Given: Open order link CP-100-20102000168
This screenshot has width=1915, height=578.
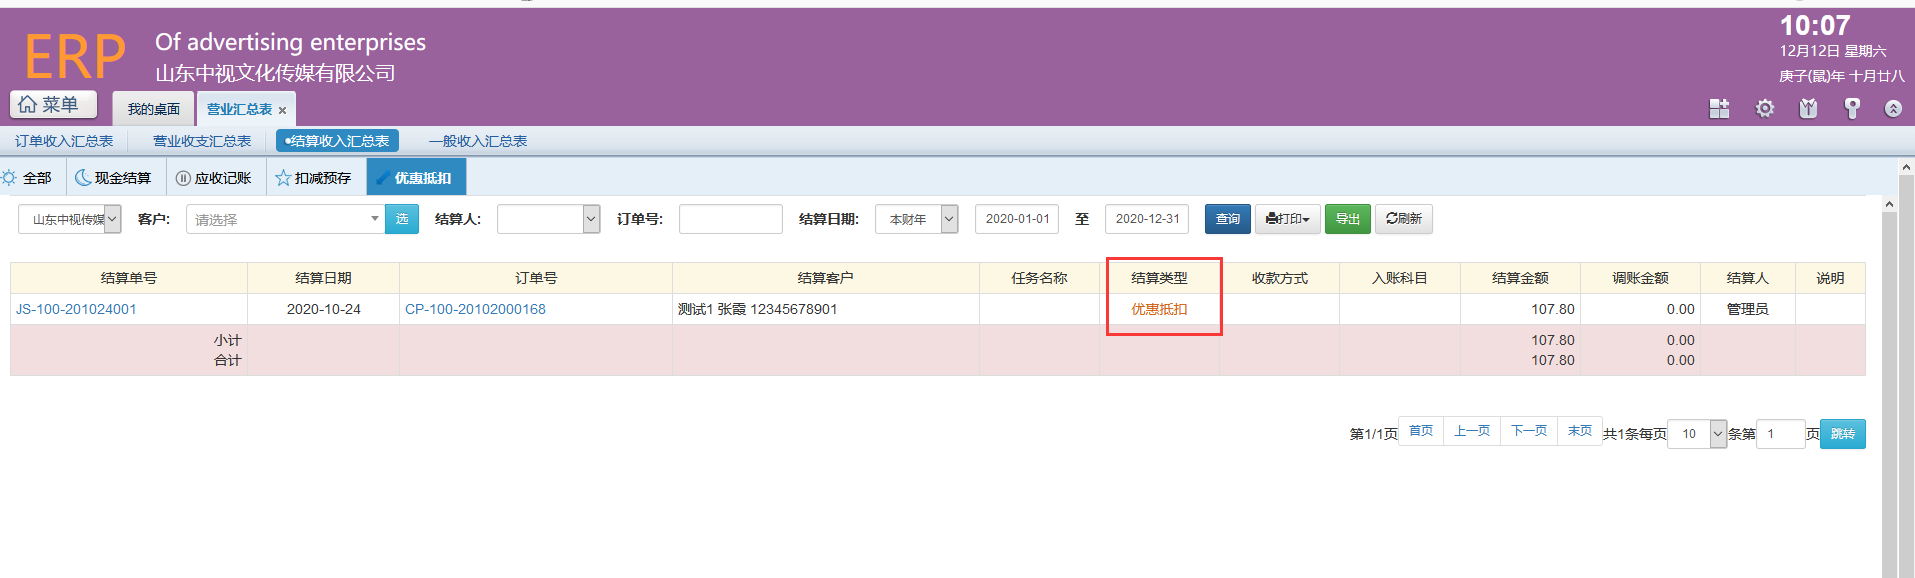Looking at the screenshot, I should pos(475,309).
